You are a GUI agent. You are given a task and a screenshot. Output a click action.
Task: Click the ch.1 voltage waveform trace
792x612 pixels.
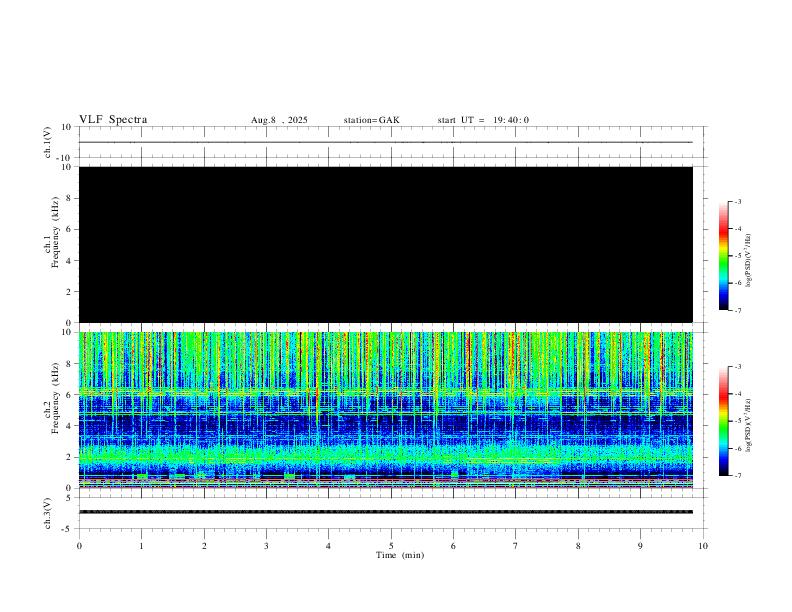point(386,142)
